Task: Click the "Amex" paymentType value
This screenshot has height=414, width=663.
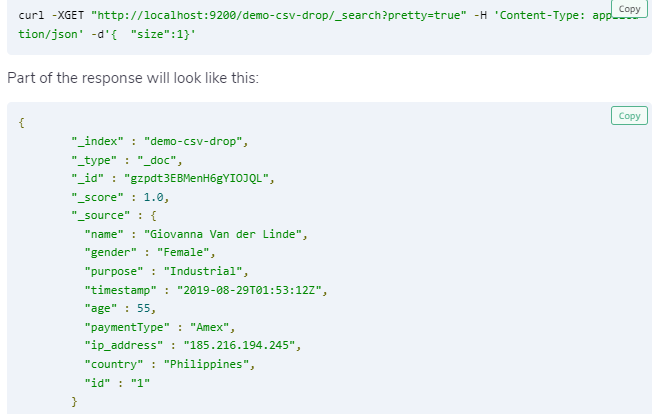Action: [x=209, y=327]
